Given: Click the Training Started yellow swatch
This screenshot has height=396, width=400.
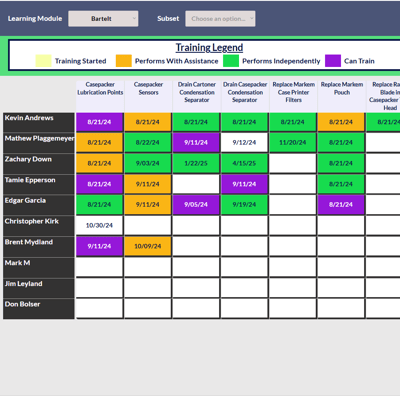Looking at the screenshot, I should tap(43, 61).
